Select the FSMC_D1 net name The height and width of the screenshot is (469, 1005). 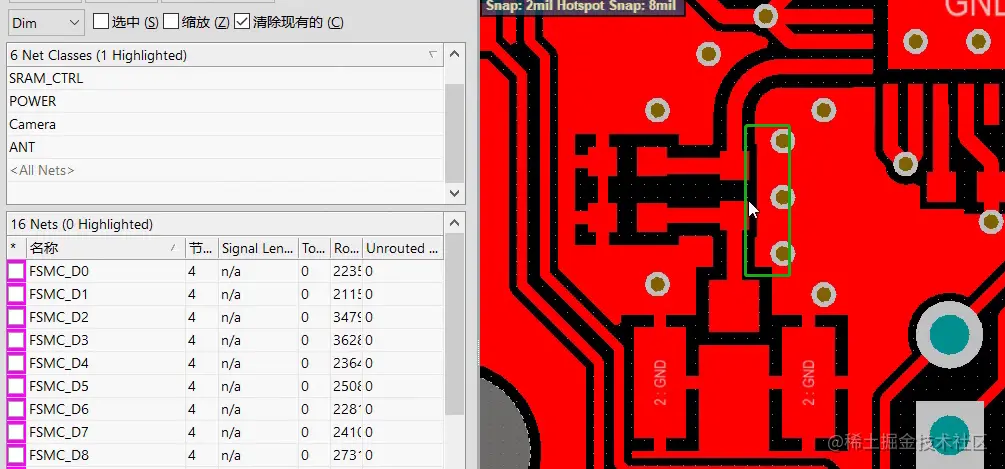(x=59, y=295)
